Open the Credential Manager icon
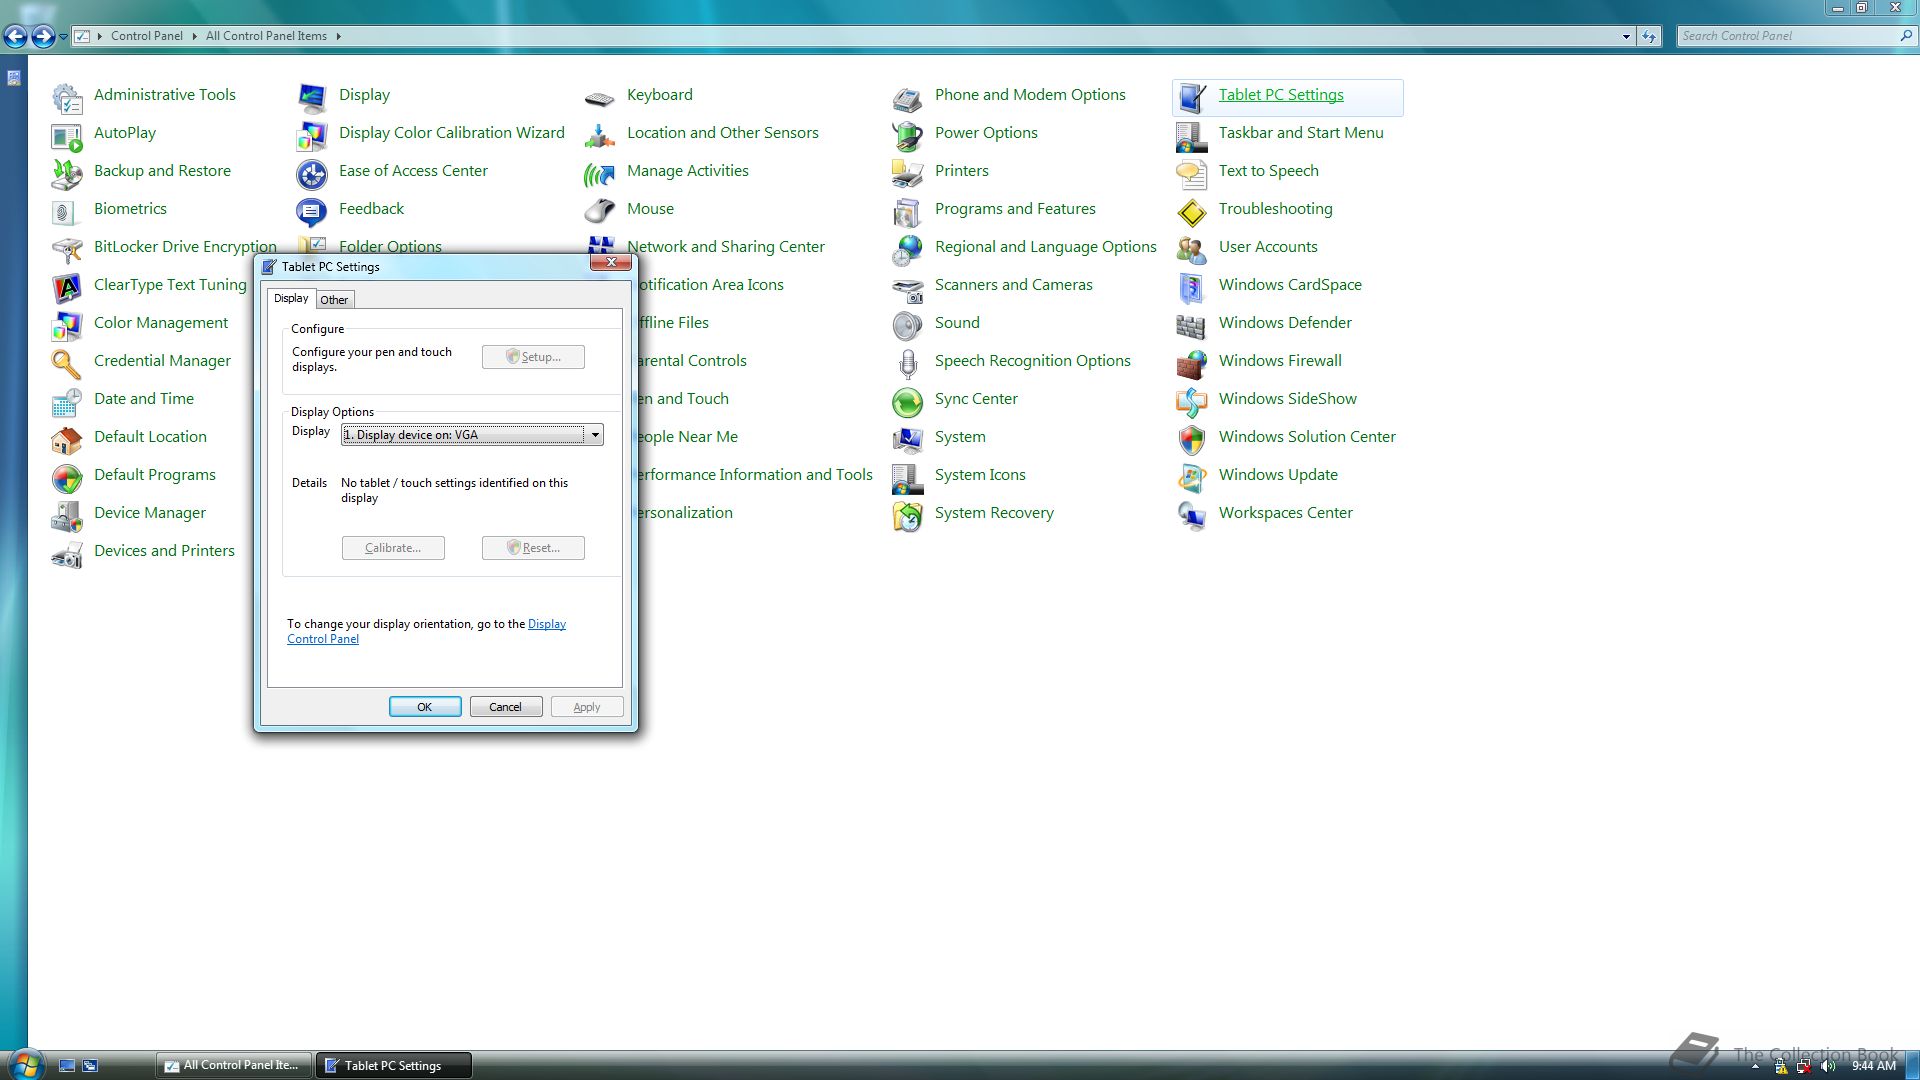Screen dimensions: 1920x1080 point(67,363)
